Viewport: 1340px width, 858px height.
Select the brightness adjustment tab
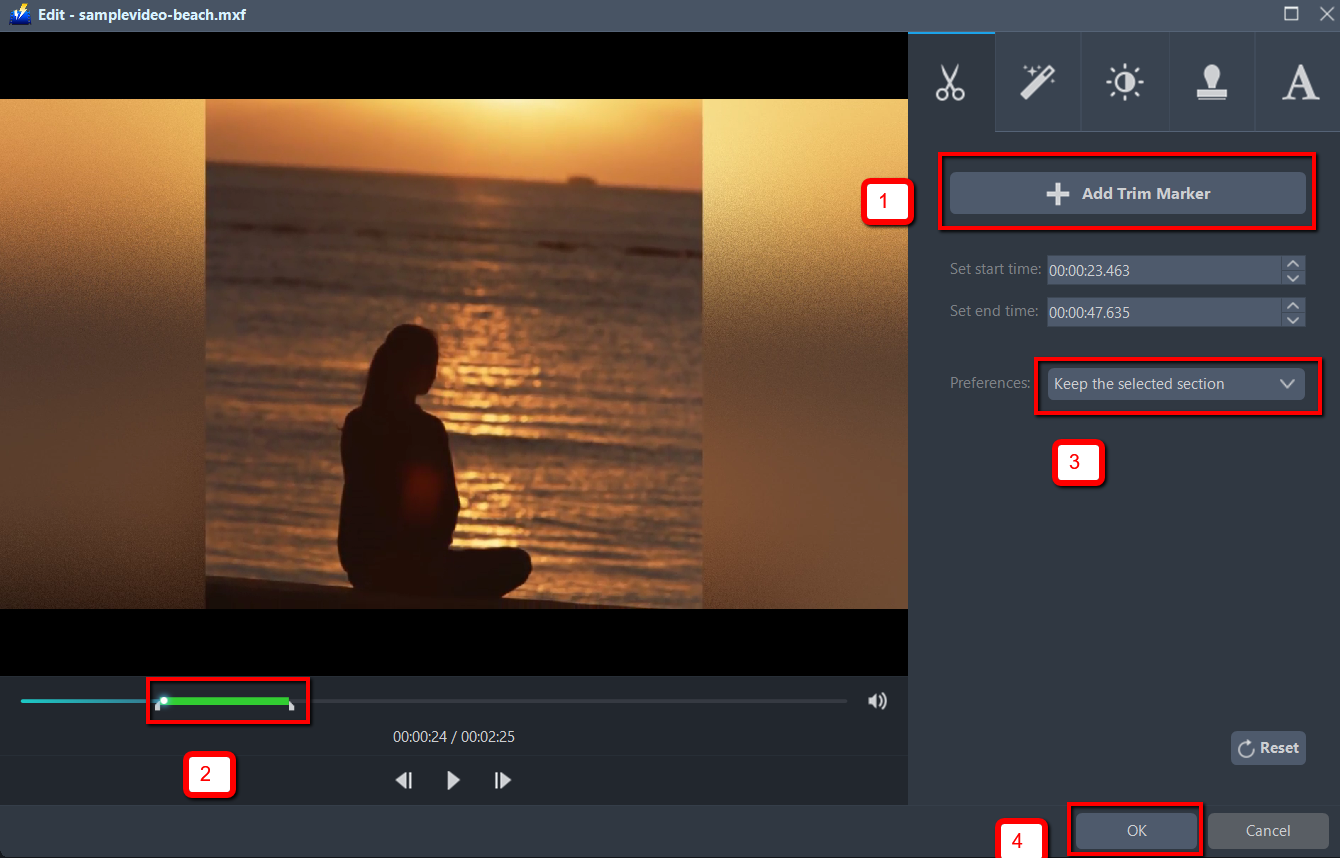[1125, 83]
